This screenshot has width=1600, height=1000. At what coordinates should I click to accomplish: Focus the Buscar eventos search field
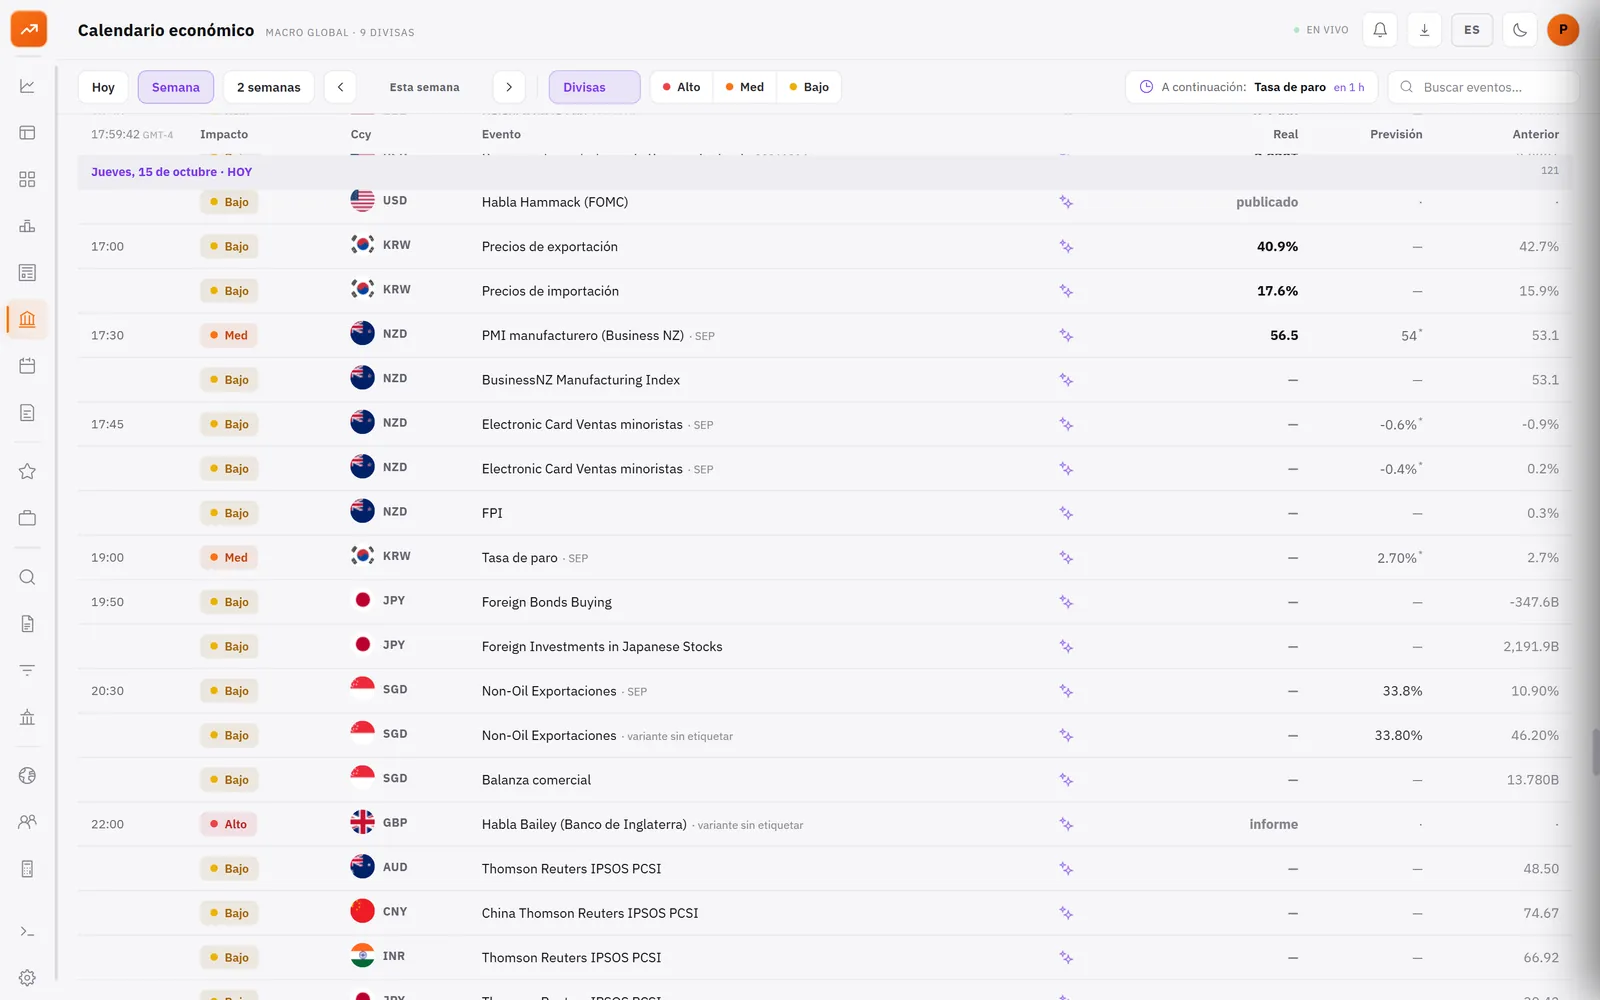point(1483,87)
